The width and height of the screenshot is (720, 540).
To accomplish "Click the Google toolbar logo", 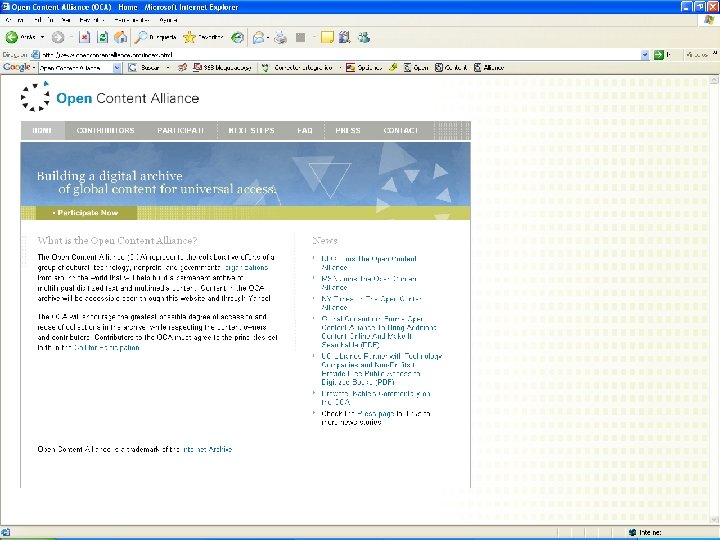I will tap(17, 67).
